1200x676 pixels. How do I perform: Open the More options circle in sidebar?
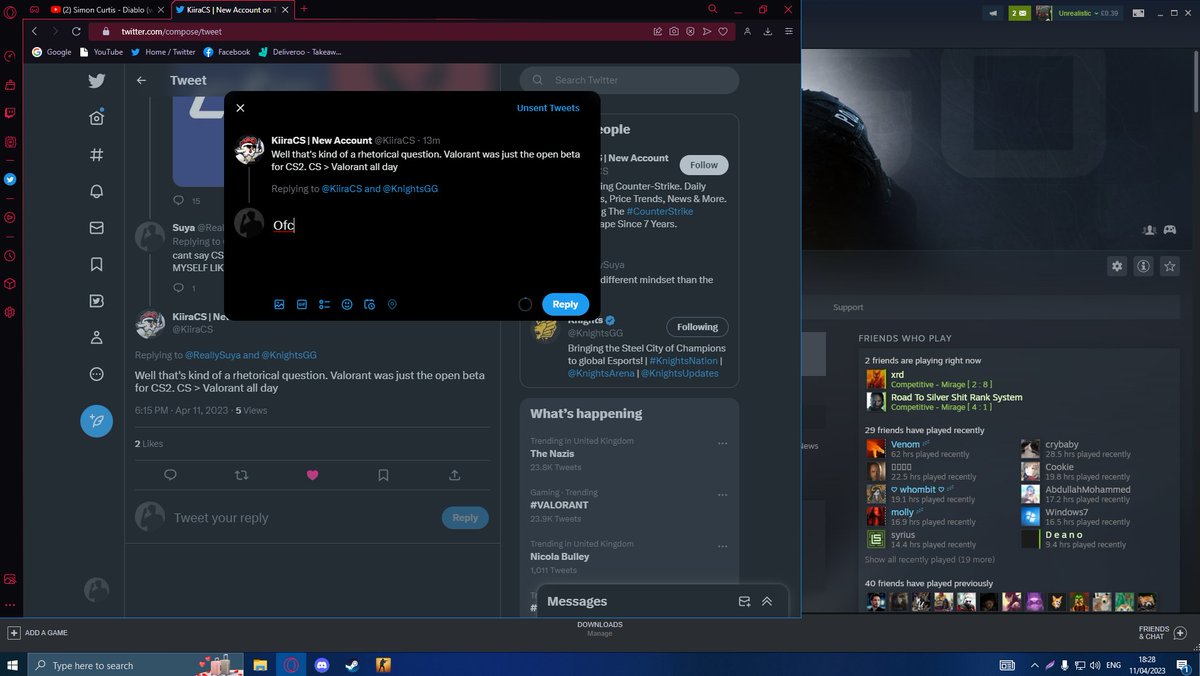[96, 374]
